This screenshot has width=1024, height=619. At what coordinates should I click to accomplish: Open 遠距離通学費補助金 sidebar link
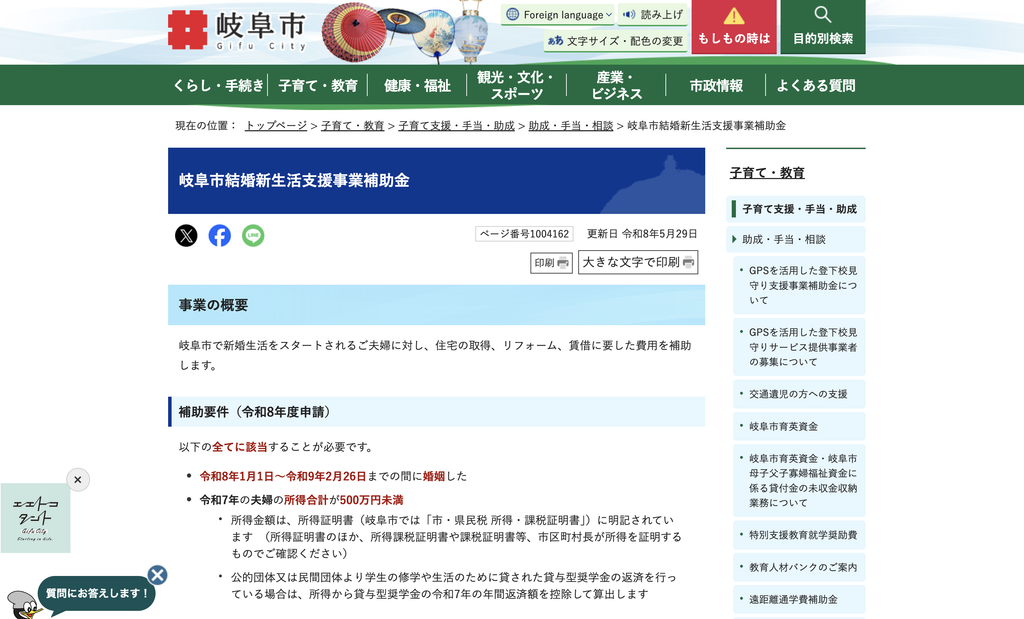tap(799, 599)
